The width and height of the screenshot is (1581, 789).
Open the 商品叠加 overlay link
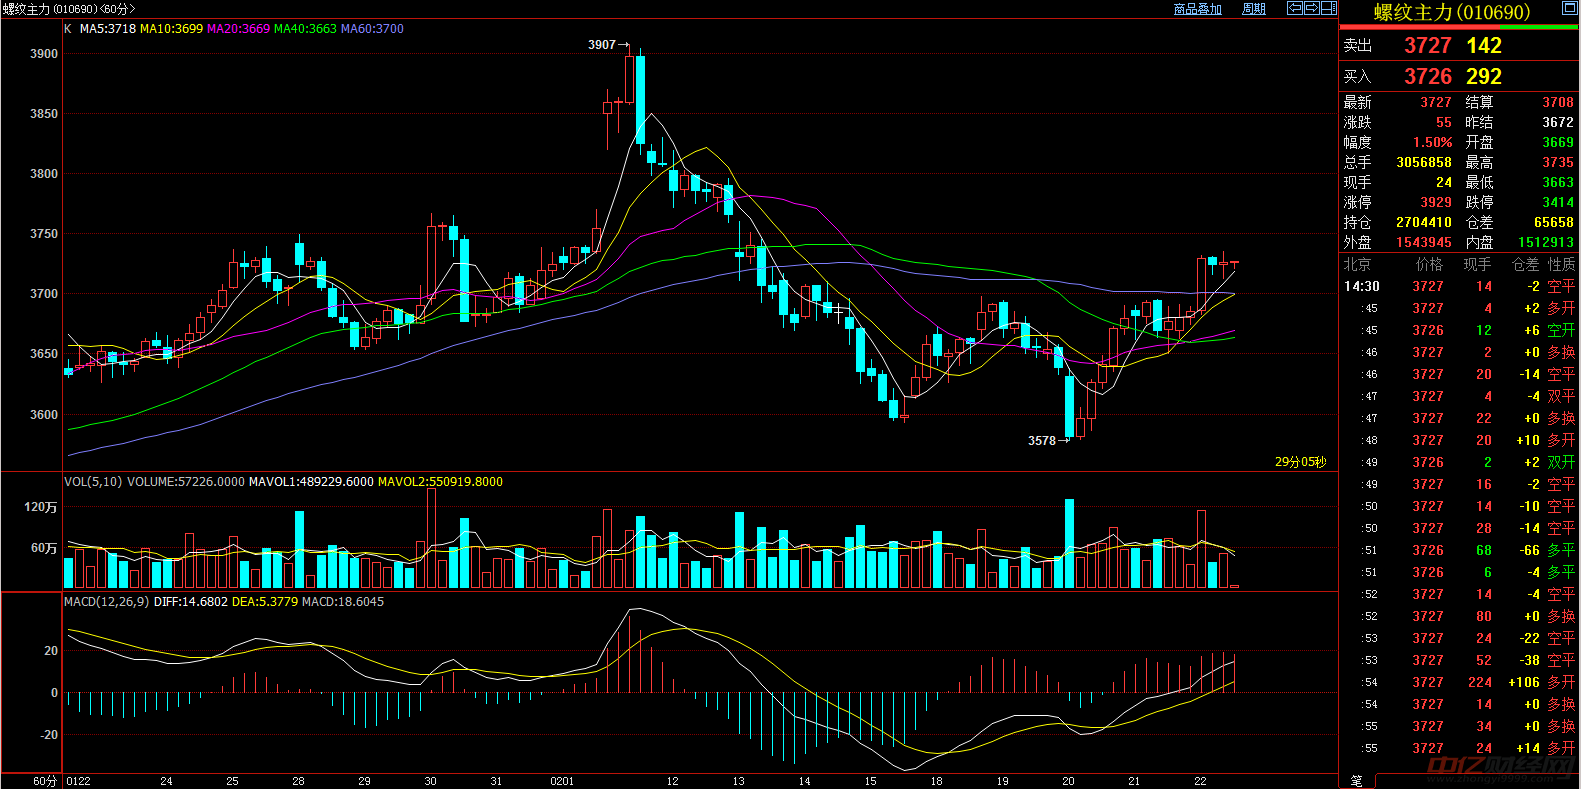[1197, 9]
